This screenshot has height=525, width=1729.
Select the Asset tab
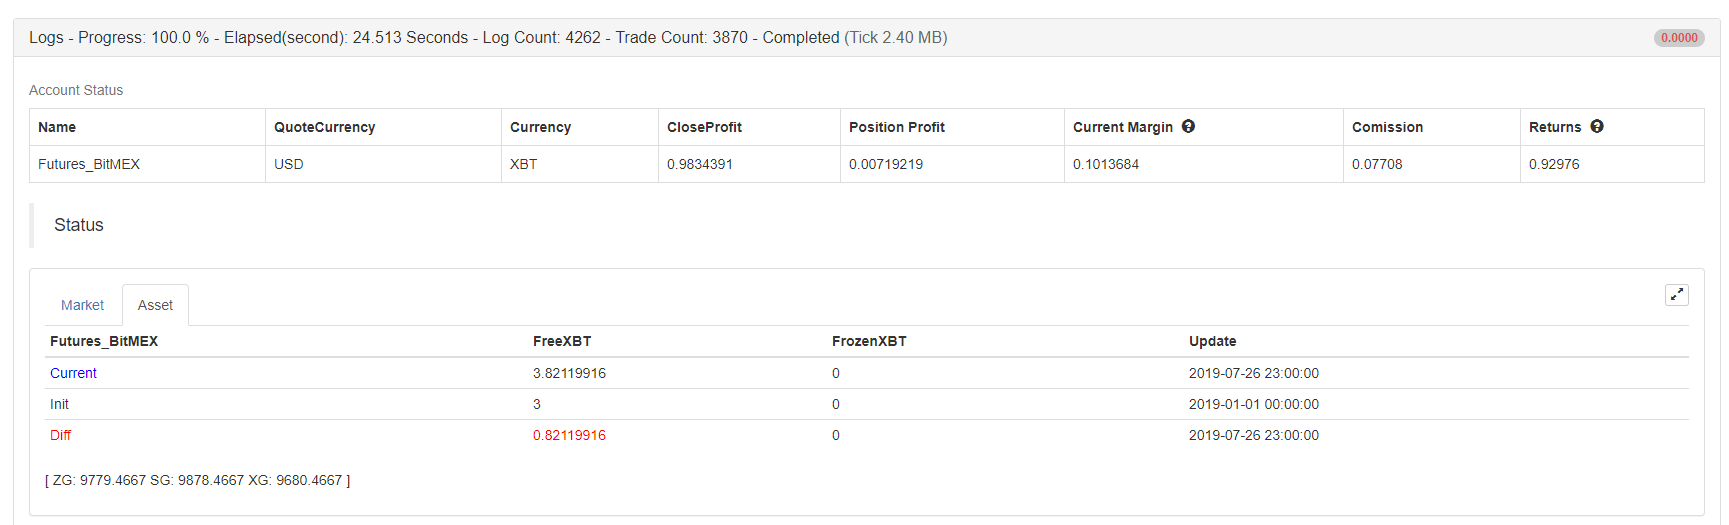pyautogui.click(x=155, y=305)
